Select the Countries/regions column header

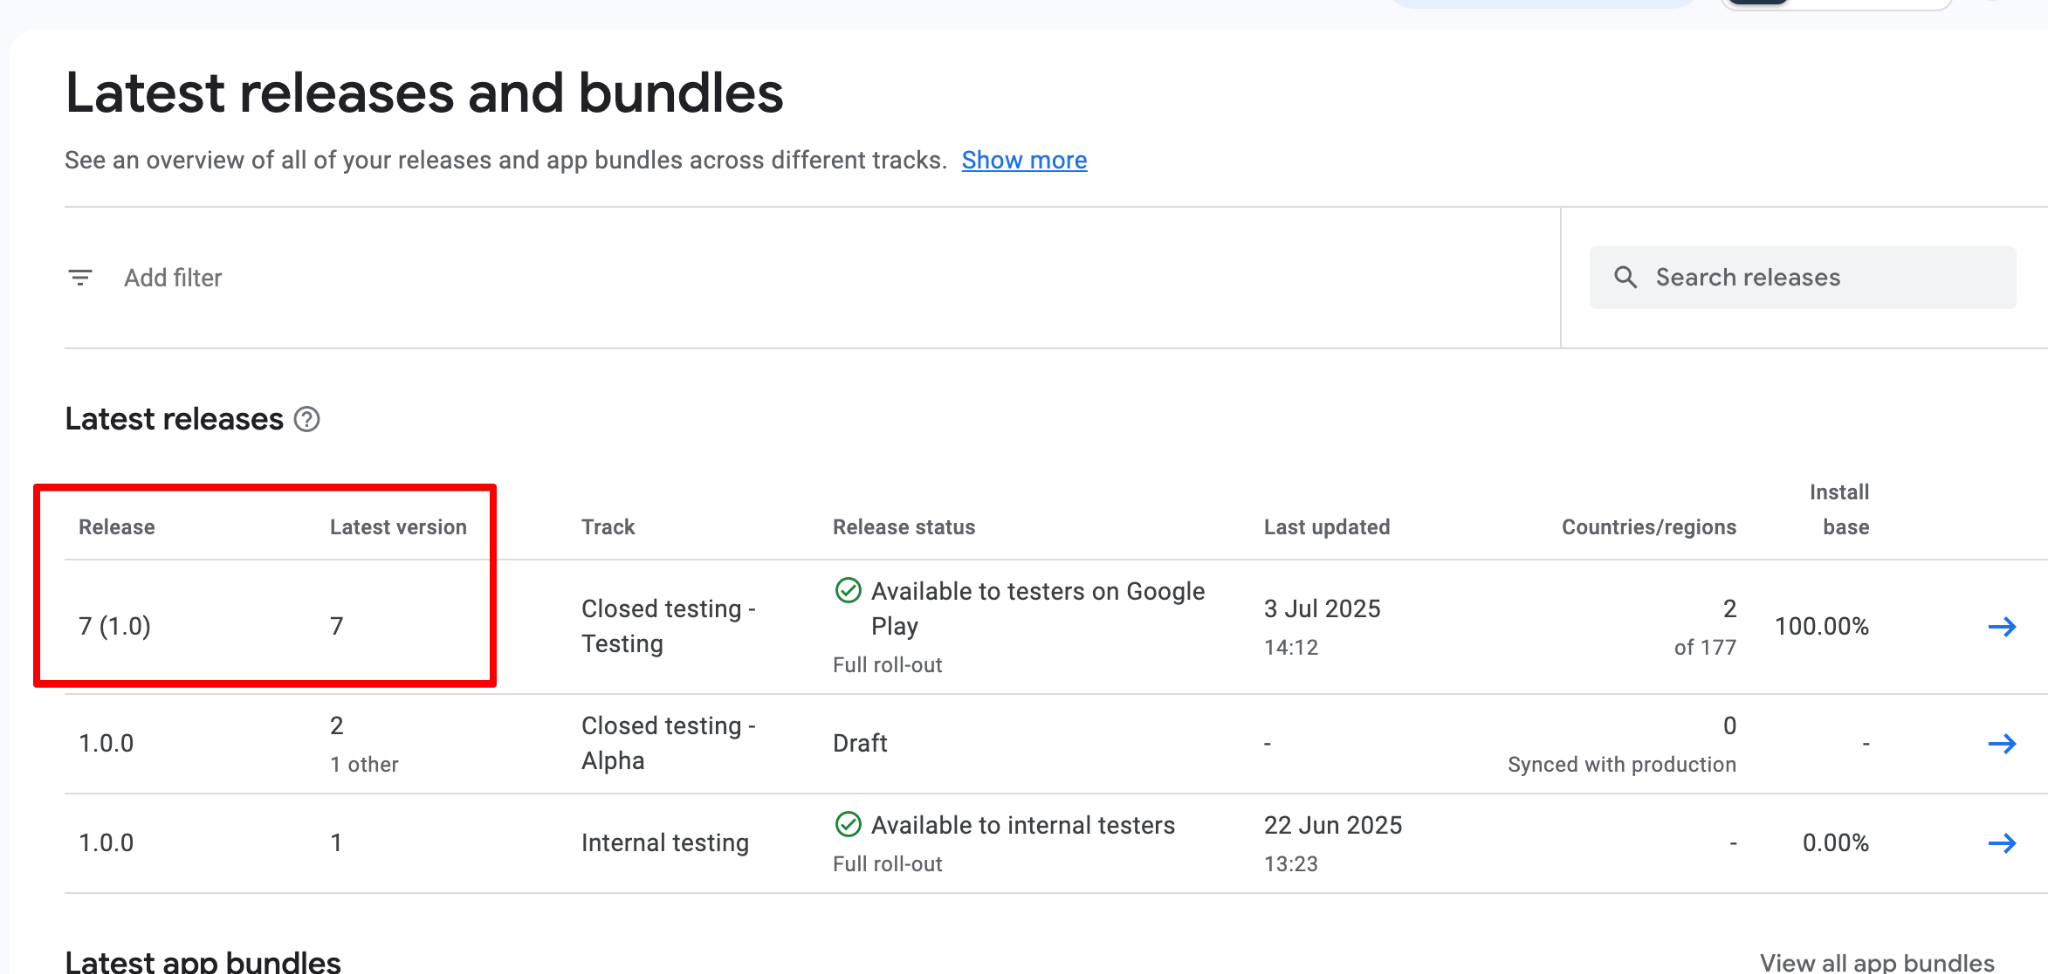pos(1648,527)
